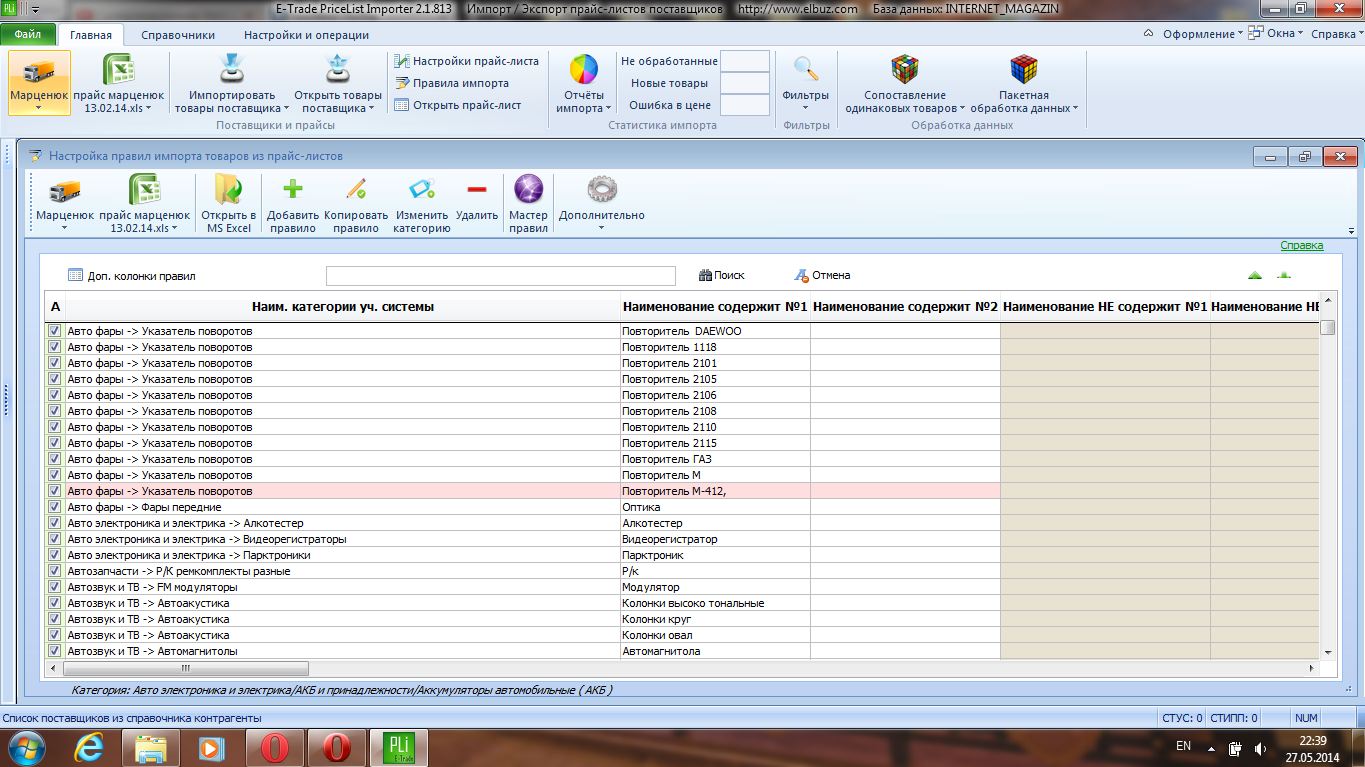Viewport: 1365px width, 767px height.
Task: Open Windows Media Player from the taskbar
Action: click(212, 747)
